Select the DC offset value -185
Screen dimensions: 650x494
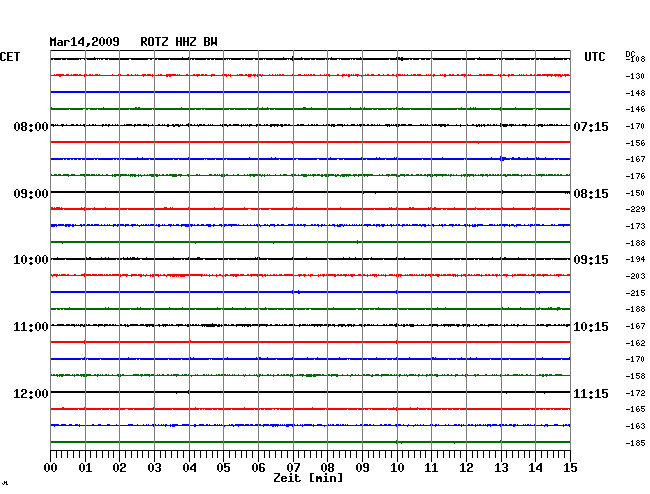point(635,443)
